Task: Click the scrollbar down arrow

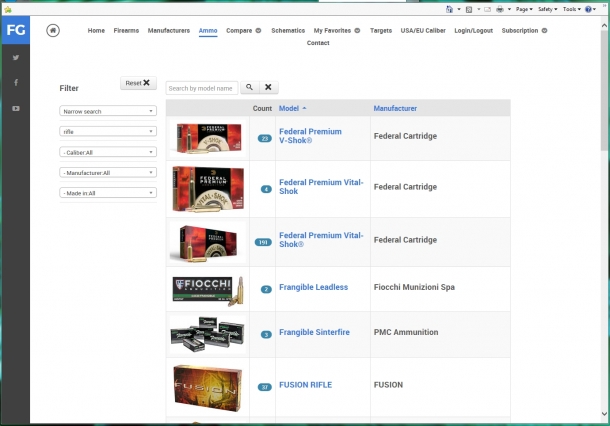Action: 604,414
